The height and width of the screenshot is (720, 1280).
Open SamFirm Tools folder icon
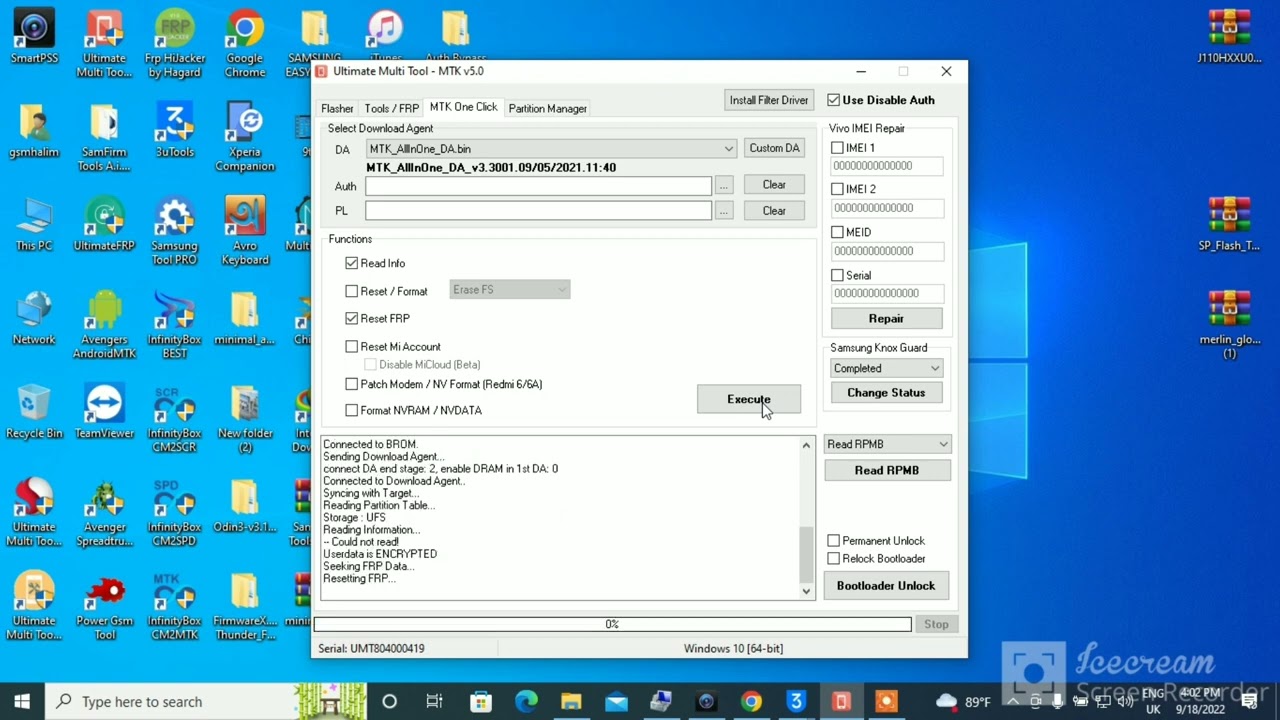point(104,138)
